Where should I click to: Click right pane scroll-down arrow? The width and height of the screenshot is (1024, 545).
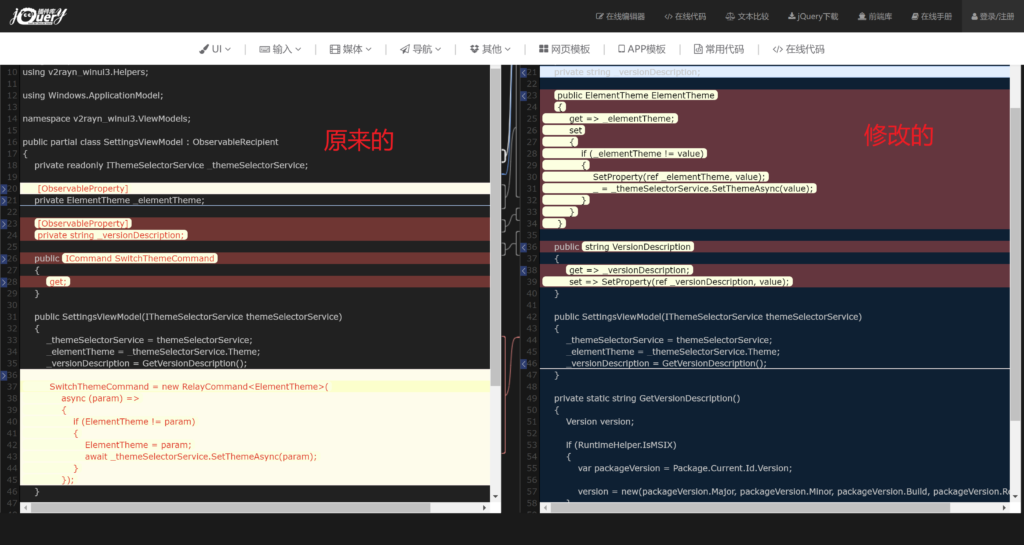(1015, 497)
